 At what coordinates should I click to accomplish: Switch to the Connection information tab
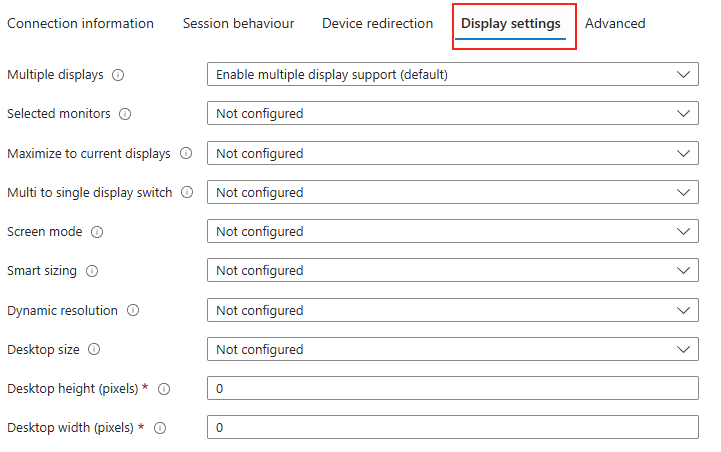click(x=80, y=23)
